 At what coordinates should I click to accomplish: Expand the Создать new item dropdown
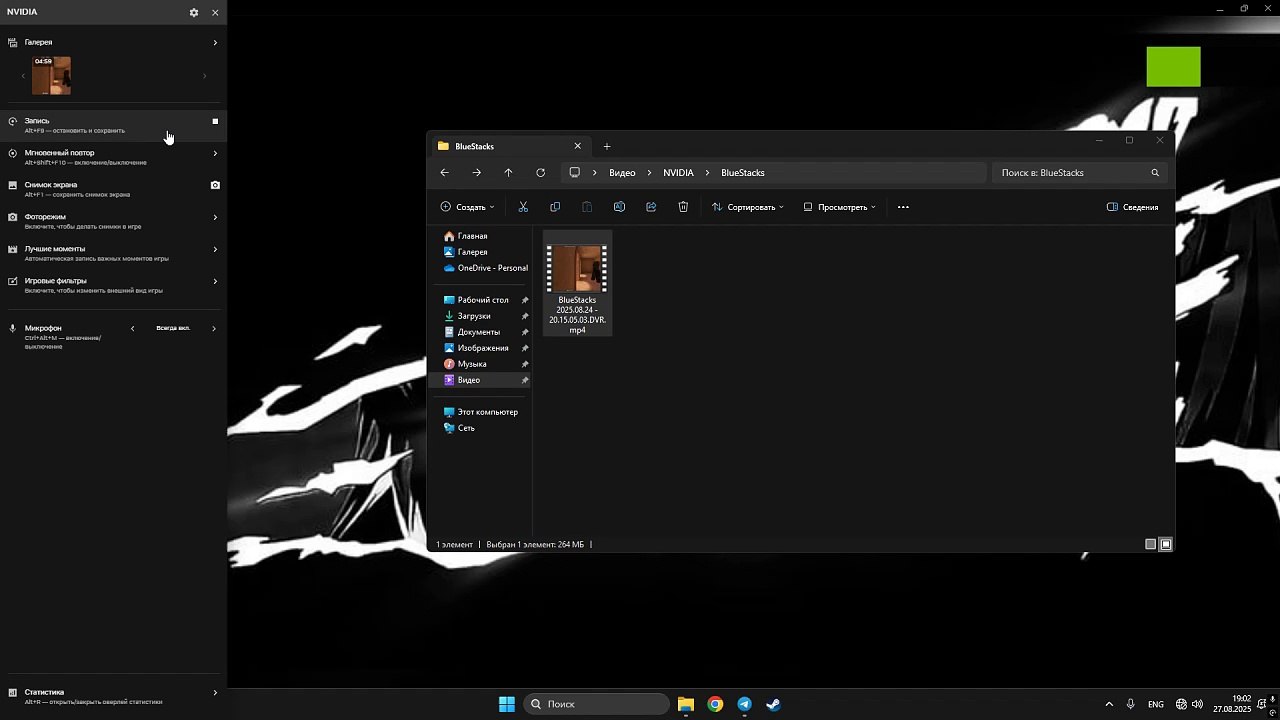[x=467, y=207]
